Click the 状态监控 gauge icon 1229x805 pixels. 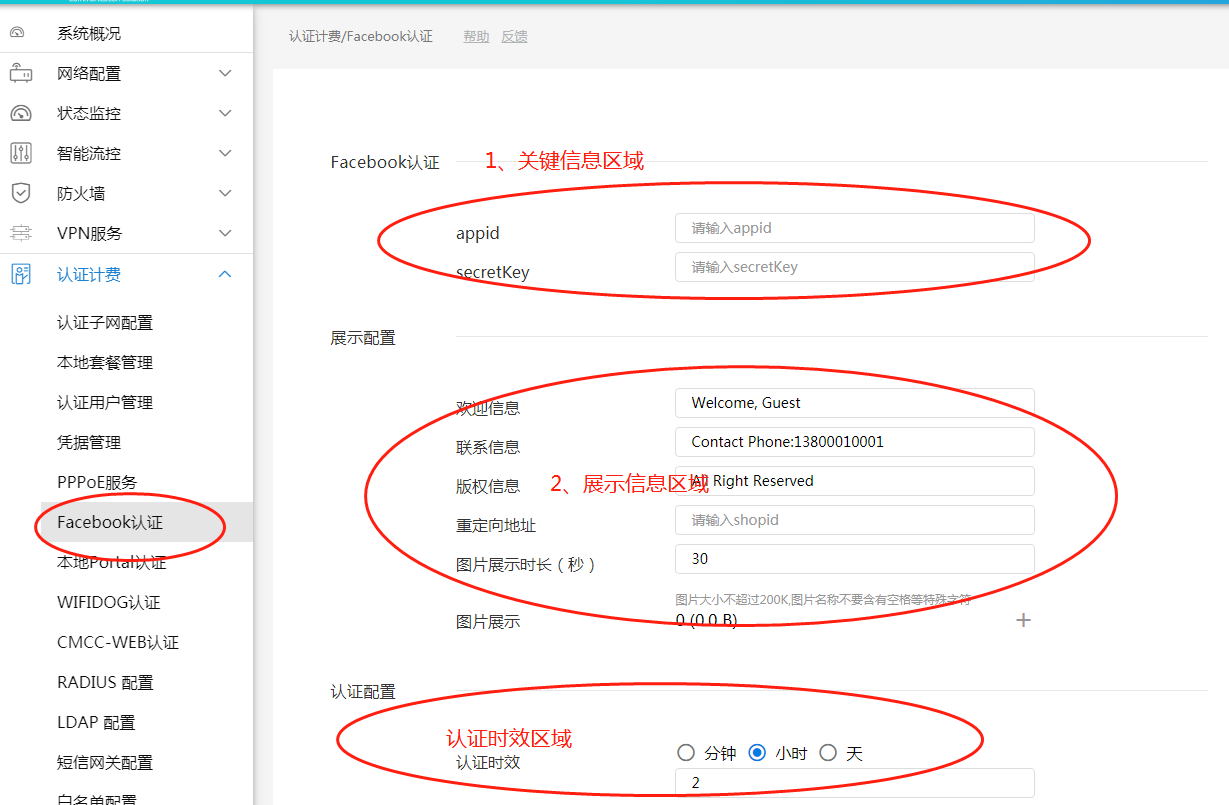point(20,113)
